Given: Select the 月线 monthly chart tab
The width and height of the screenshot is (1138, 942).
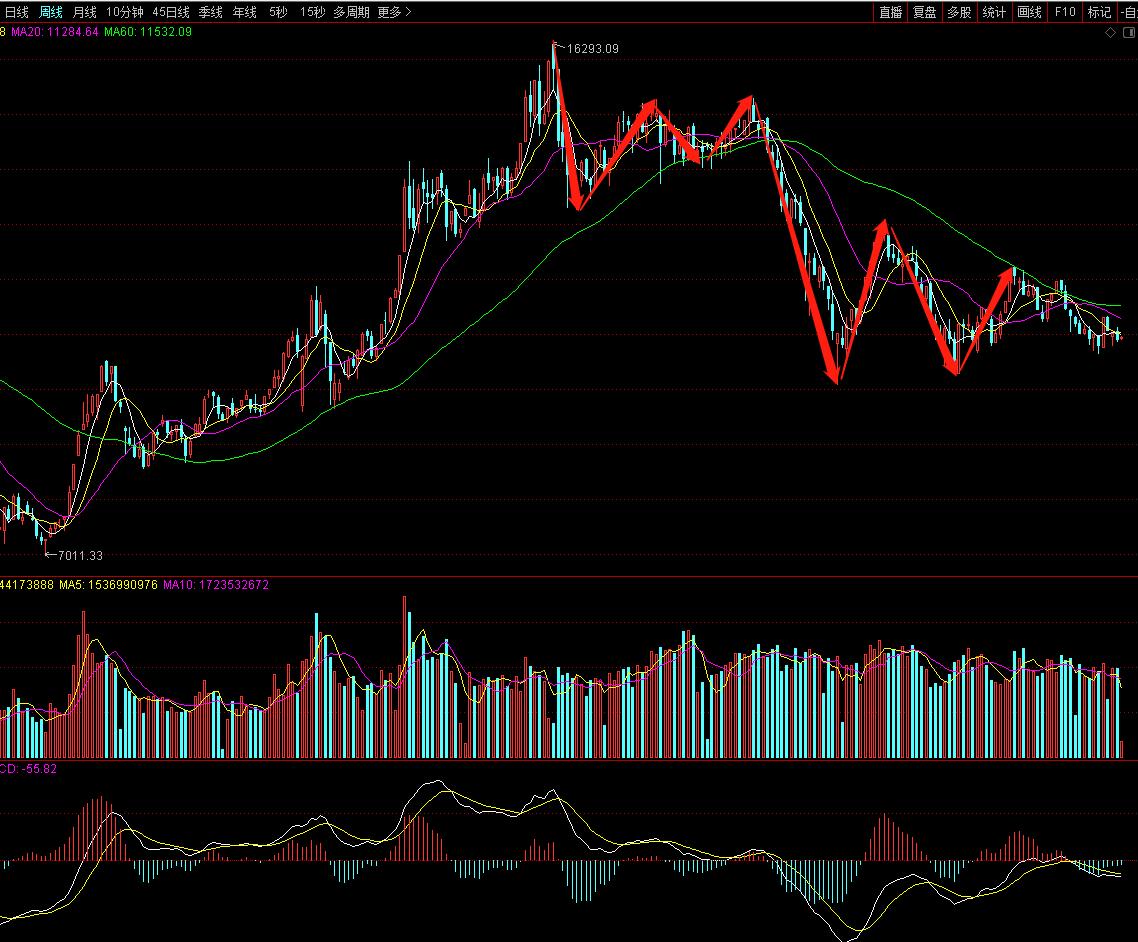Looking at the screenshot, I should coord(85,12).
